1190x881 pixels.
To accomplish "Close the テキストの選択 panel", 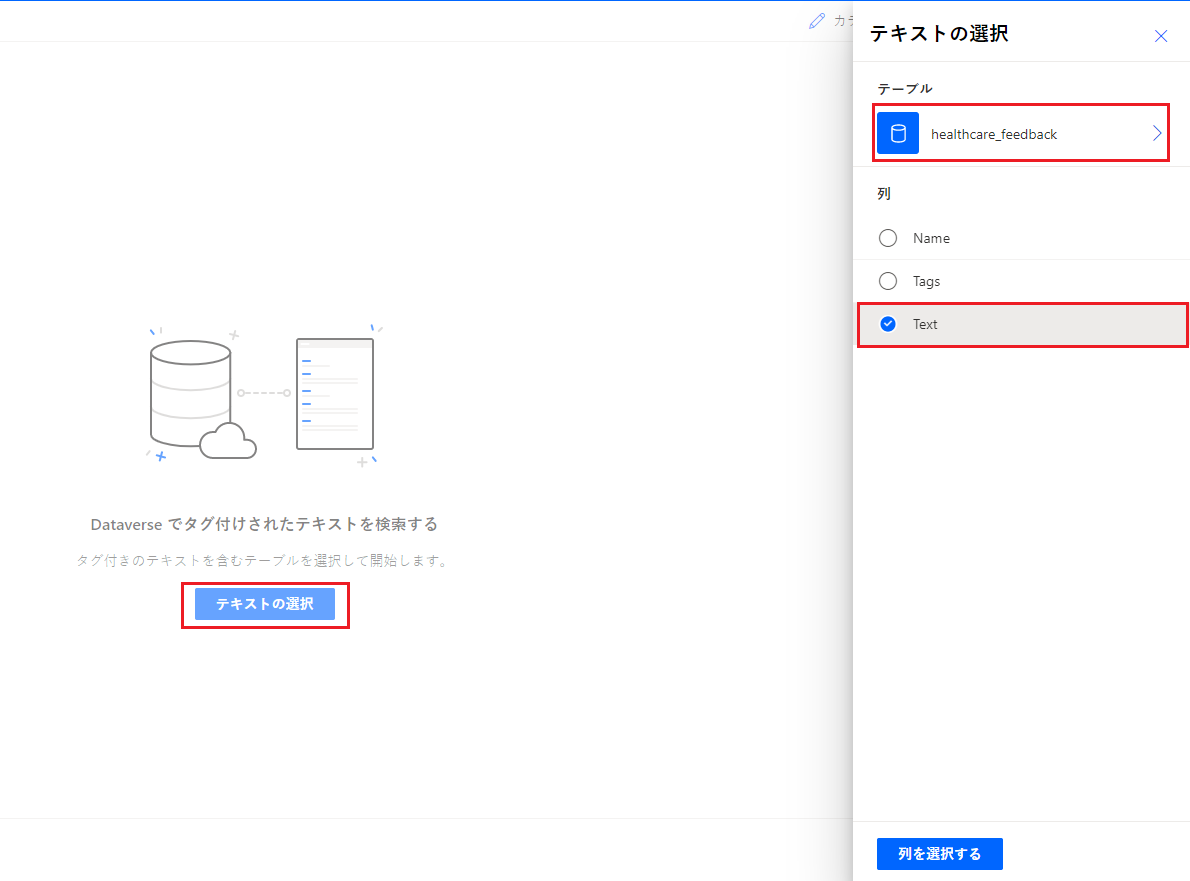I will tap(1161, 36).
